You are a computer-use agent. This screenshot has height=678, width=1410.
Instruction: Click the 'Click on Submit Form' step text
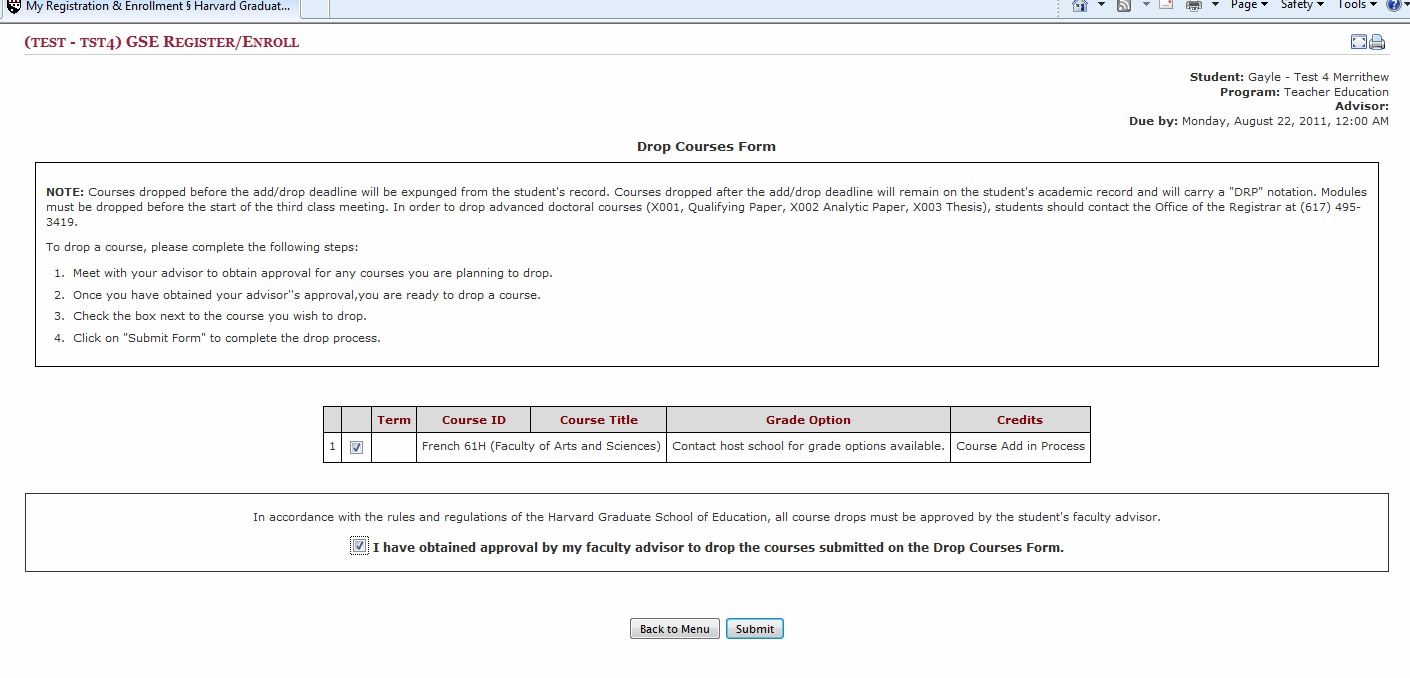pyautogui.click(x=227, y=338)
